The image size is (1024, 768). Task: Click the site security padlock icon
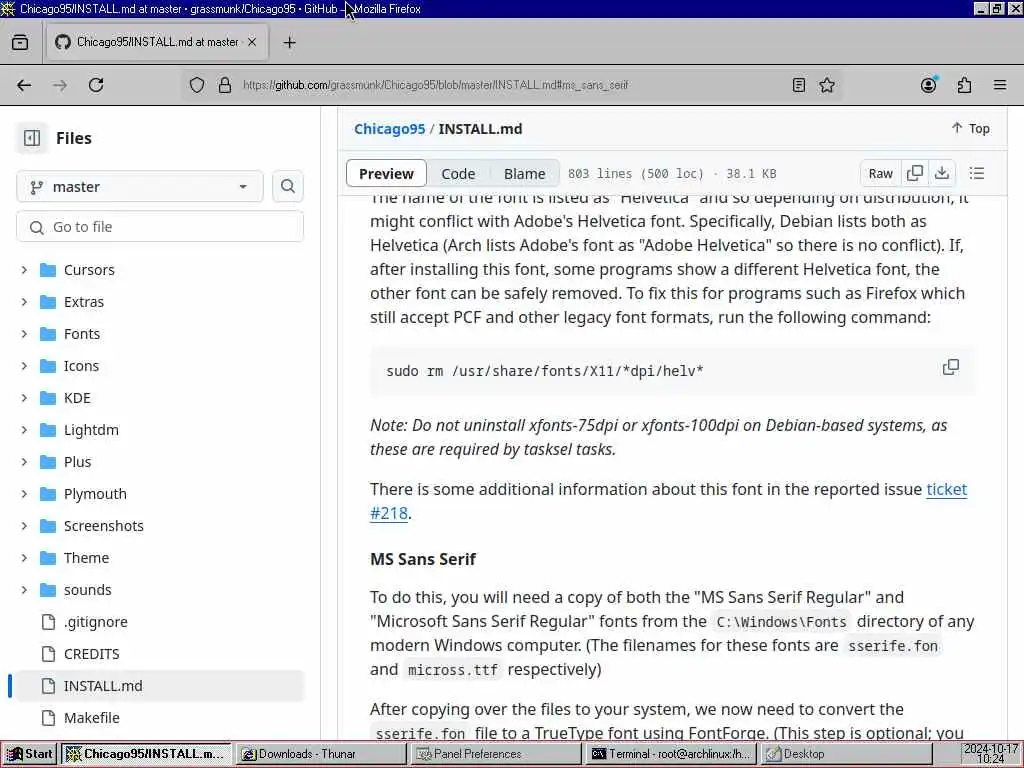[225, 85]
